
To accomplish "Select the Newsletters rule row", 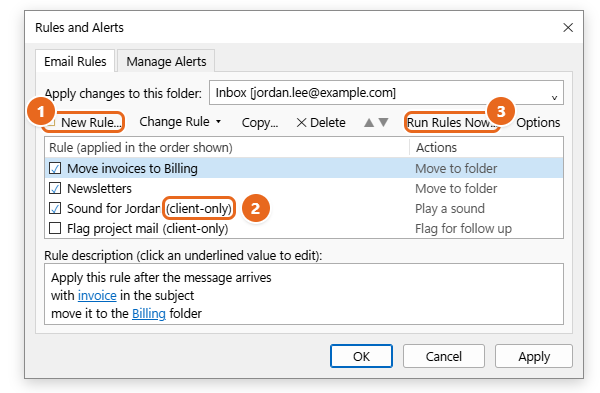I will 304,188.
